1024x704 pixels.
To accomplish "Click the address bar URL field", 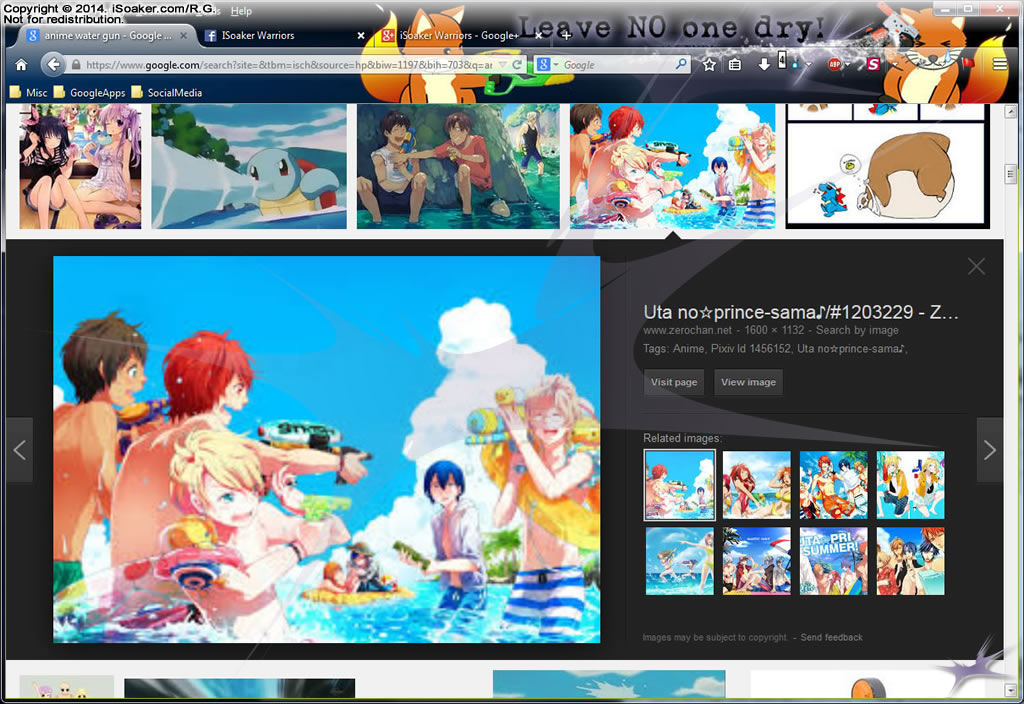I will pyautogui.click(x=291, y=65).
